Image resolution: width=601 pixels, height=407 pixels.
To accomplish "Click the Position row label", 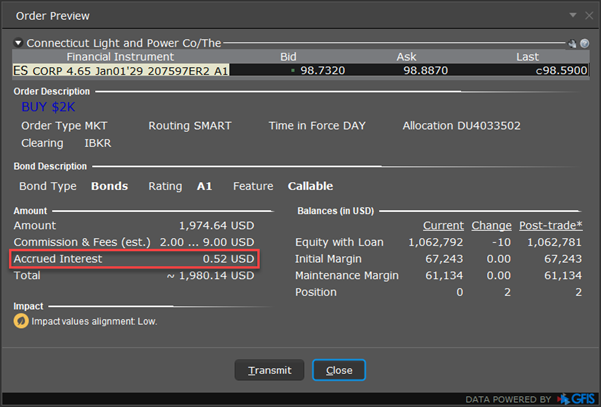I will coord(315,292).
